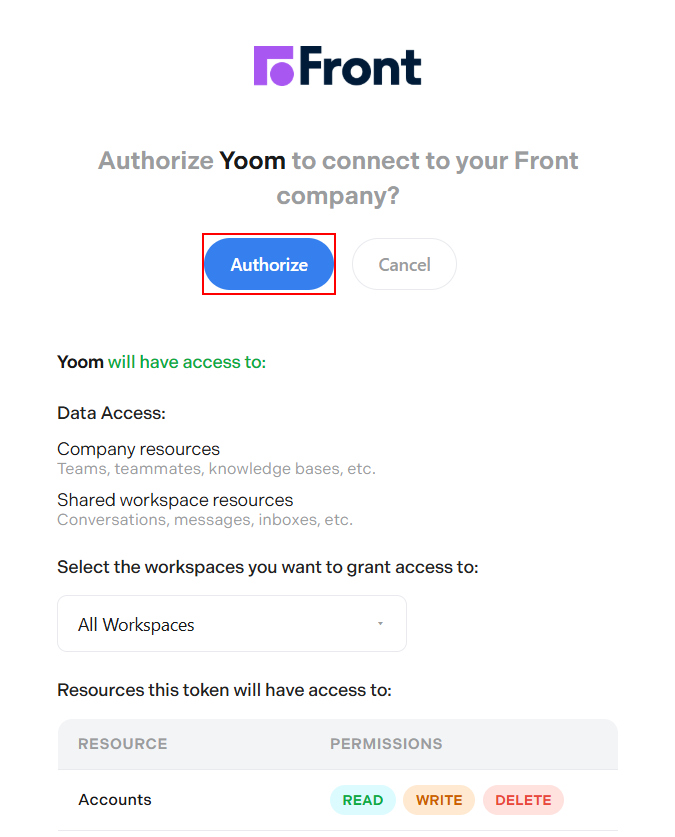The width and height of the screenshot is (675, 837).
Task: Click 'Resources this token' label
Action: [223, 690]
